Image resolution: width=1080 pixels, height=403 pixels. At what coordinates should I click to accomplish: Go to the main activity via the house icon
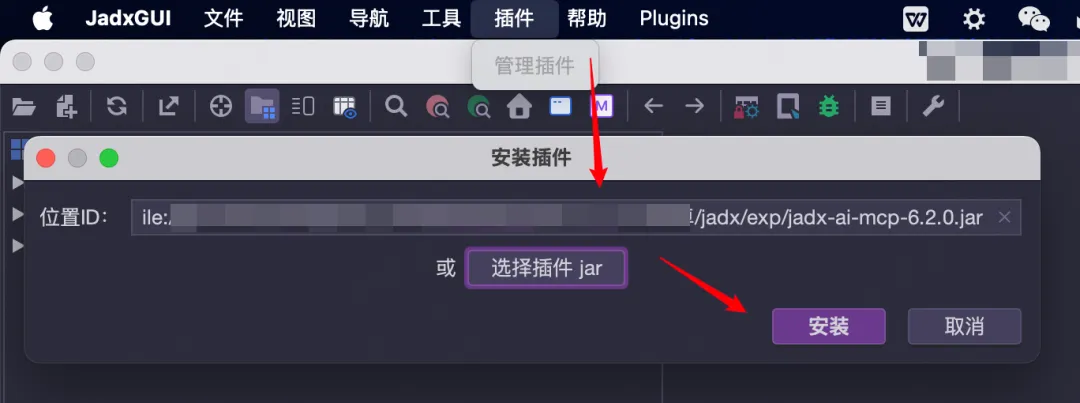pos(519,106)
